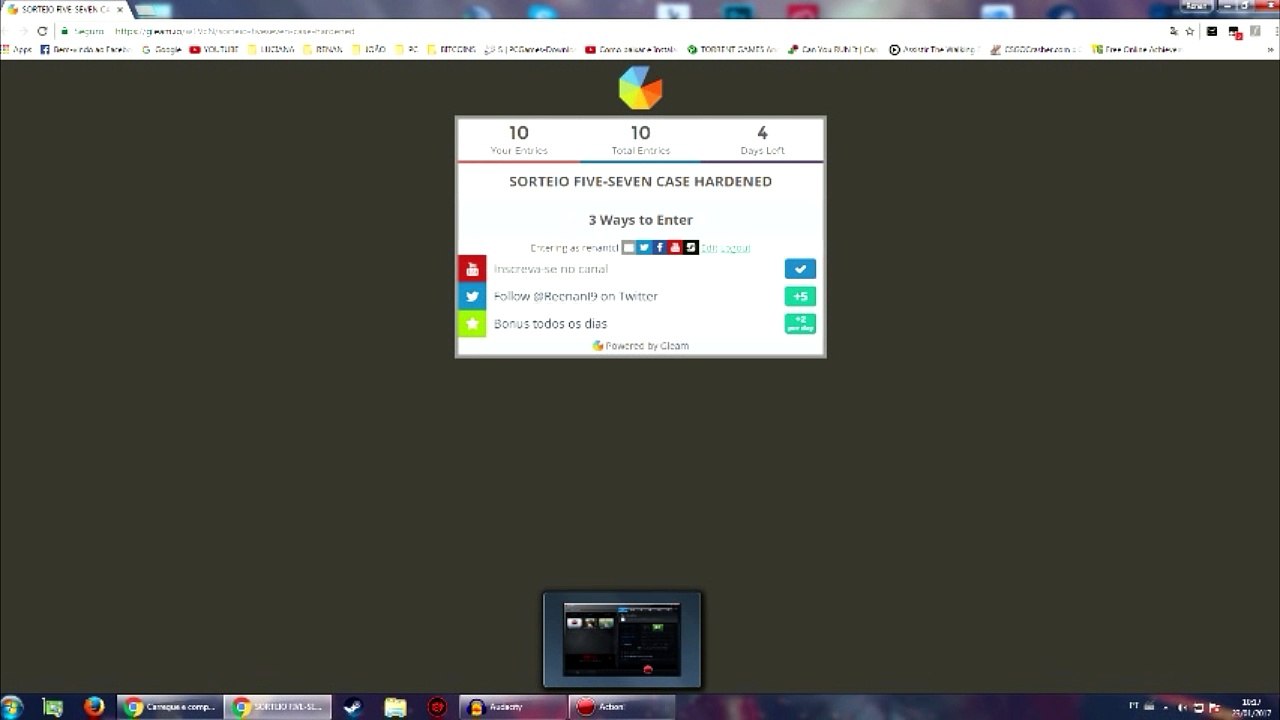1280x720 pixels.
Task: Click the SORTEIO FIVE-SEVEN CASE HARDENED title
Action: point(640,182)
